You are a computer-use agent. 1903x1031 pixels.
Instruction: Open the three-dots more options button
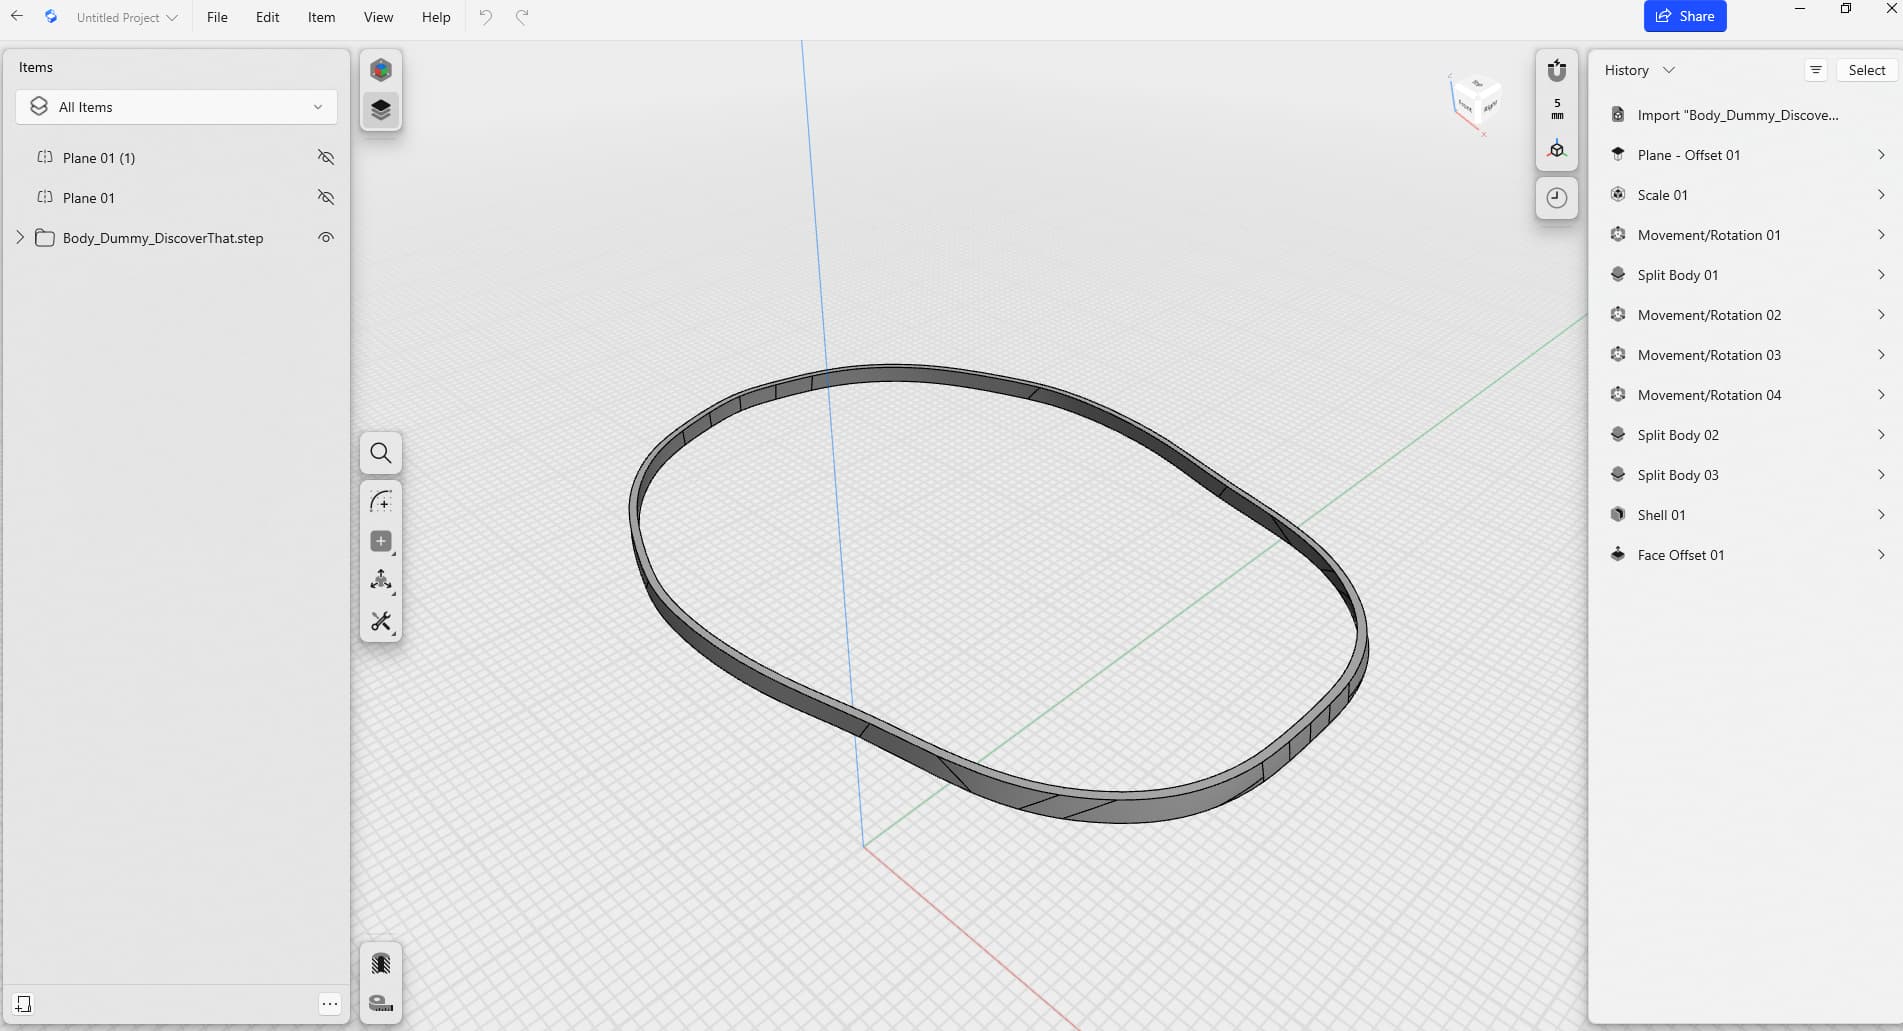[x=330, y=1003]
